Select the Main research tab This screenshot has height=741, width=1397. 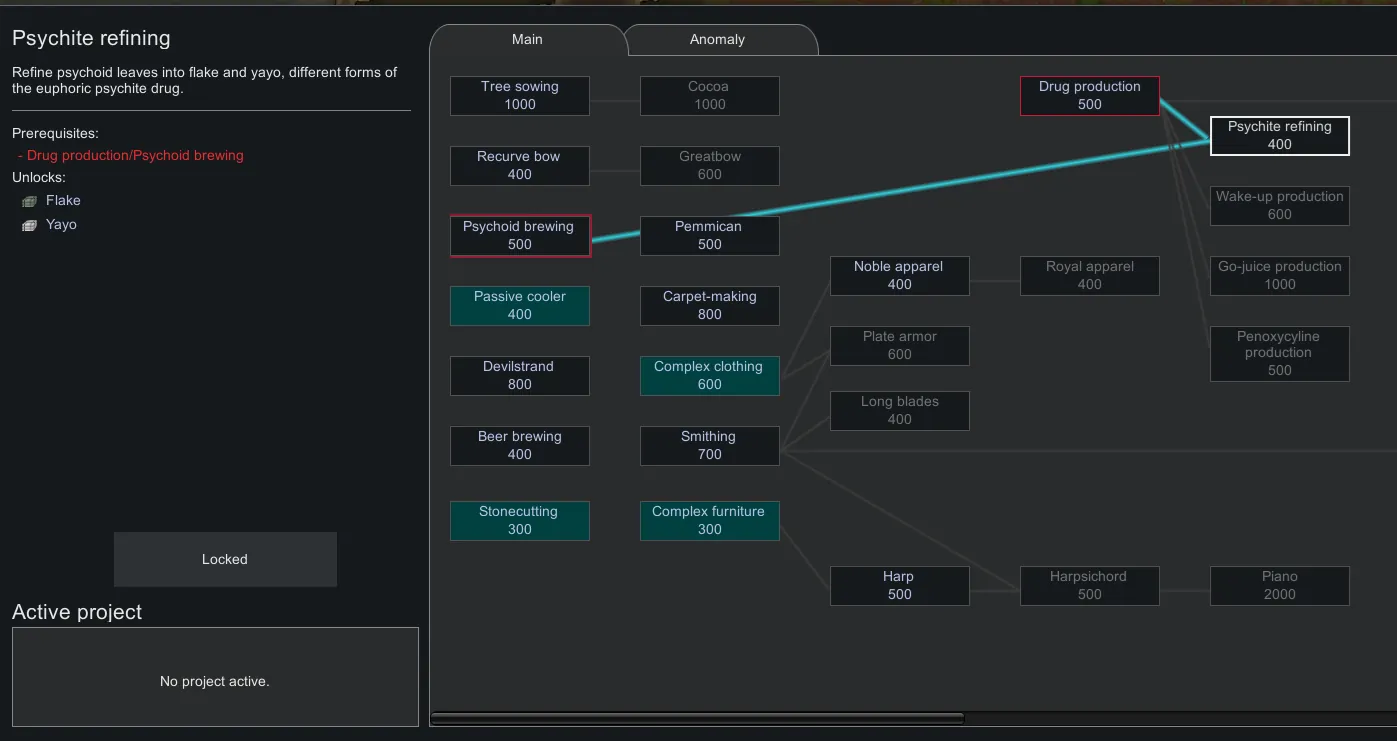click(x=527, y=40)
